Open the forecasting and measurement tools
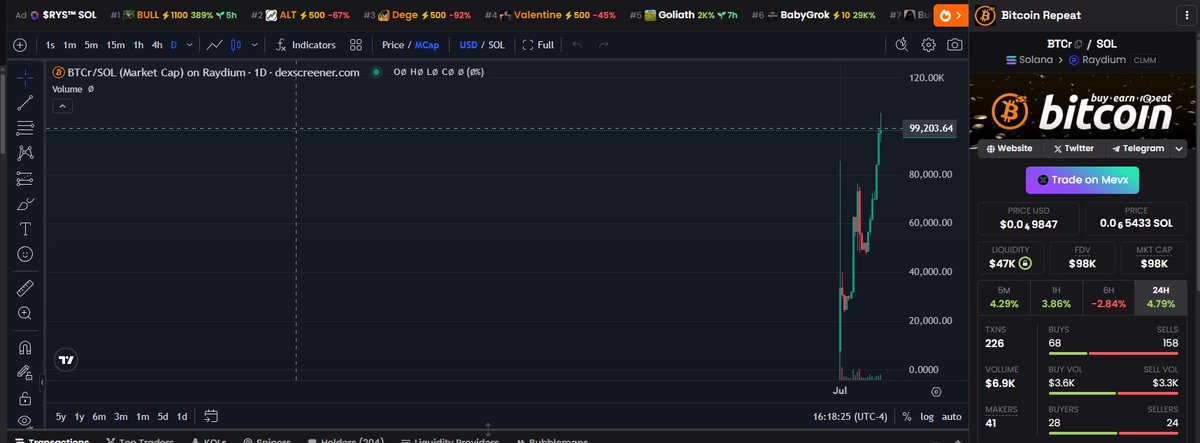The image size is (1200, 443). click(25, 178)
